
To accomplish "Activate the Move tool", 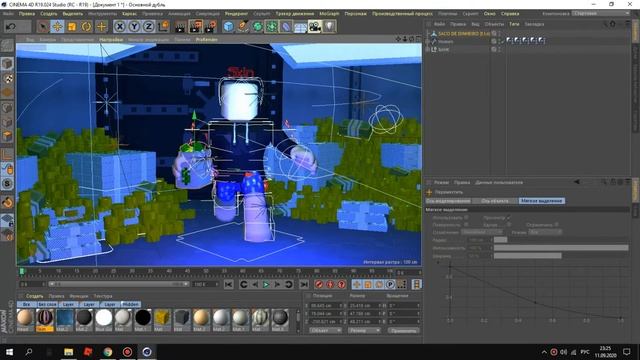I will pos(58,27).
